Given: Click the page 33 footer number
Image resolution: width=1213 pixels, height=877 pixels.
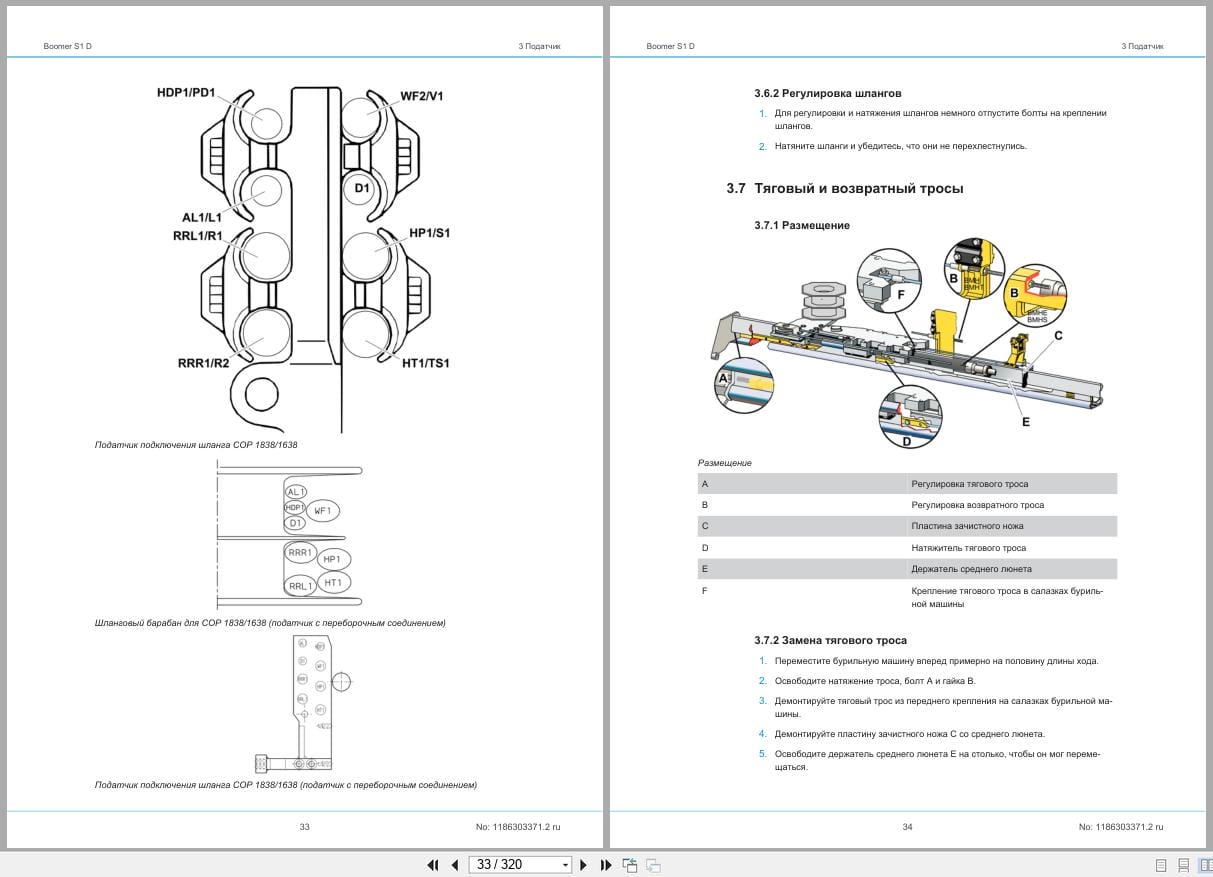Looking at the screenshot, I should pyautogui.click(x=305, y=827).
